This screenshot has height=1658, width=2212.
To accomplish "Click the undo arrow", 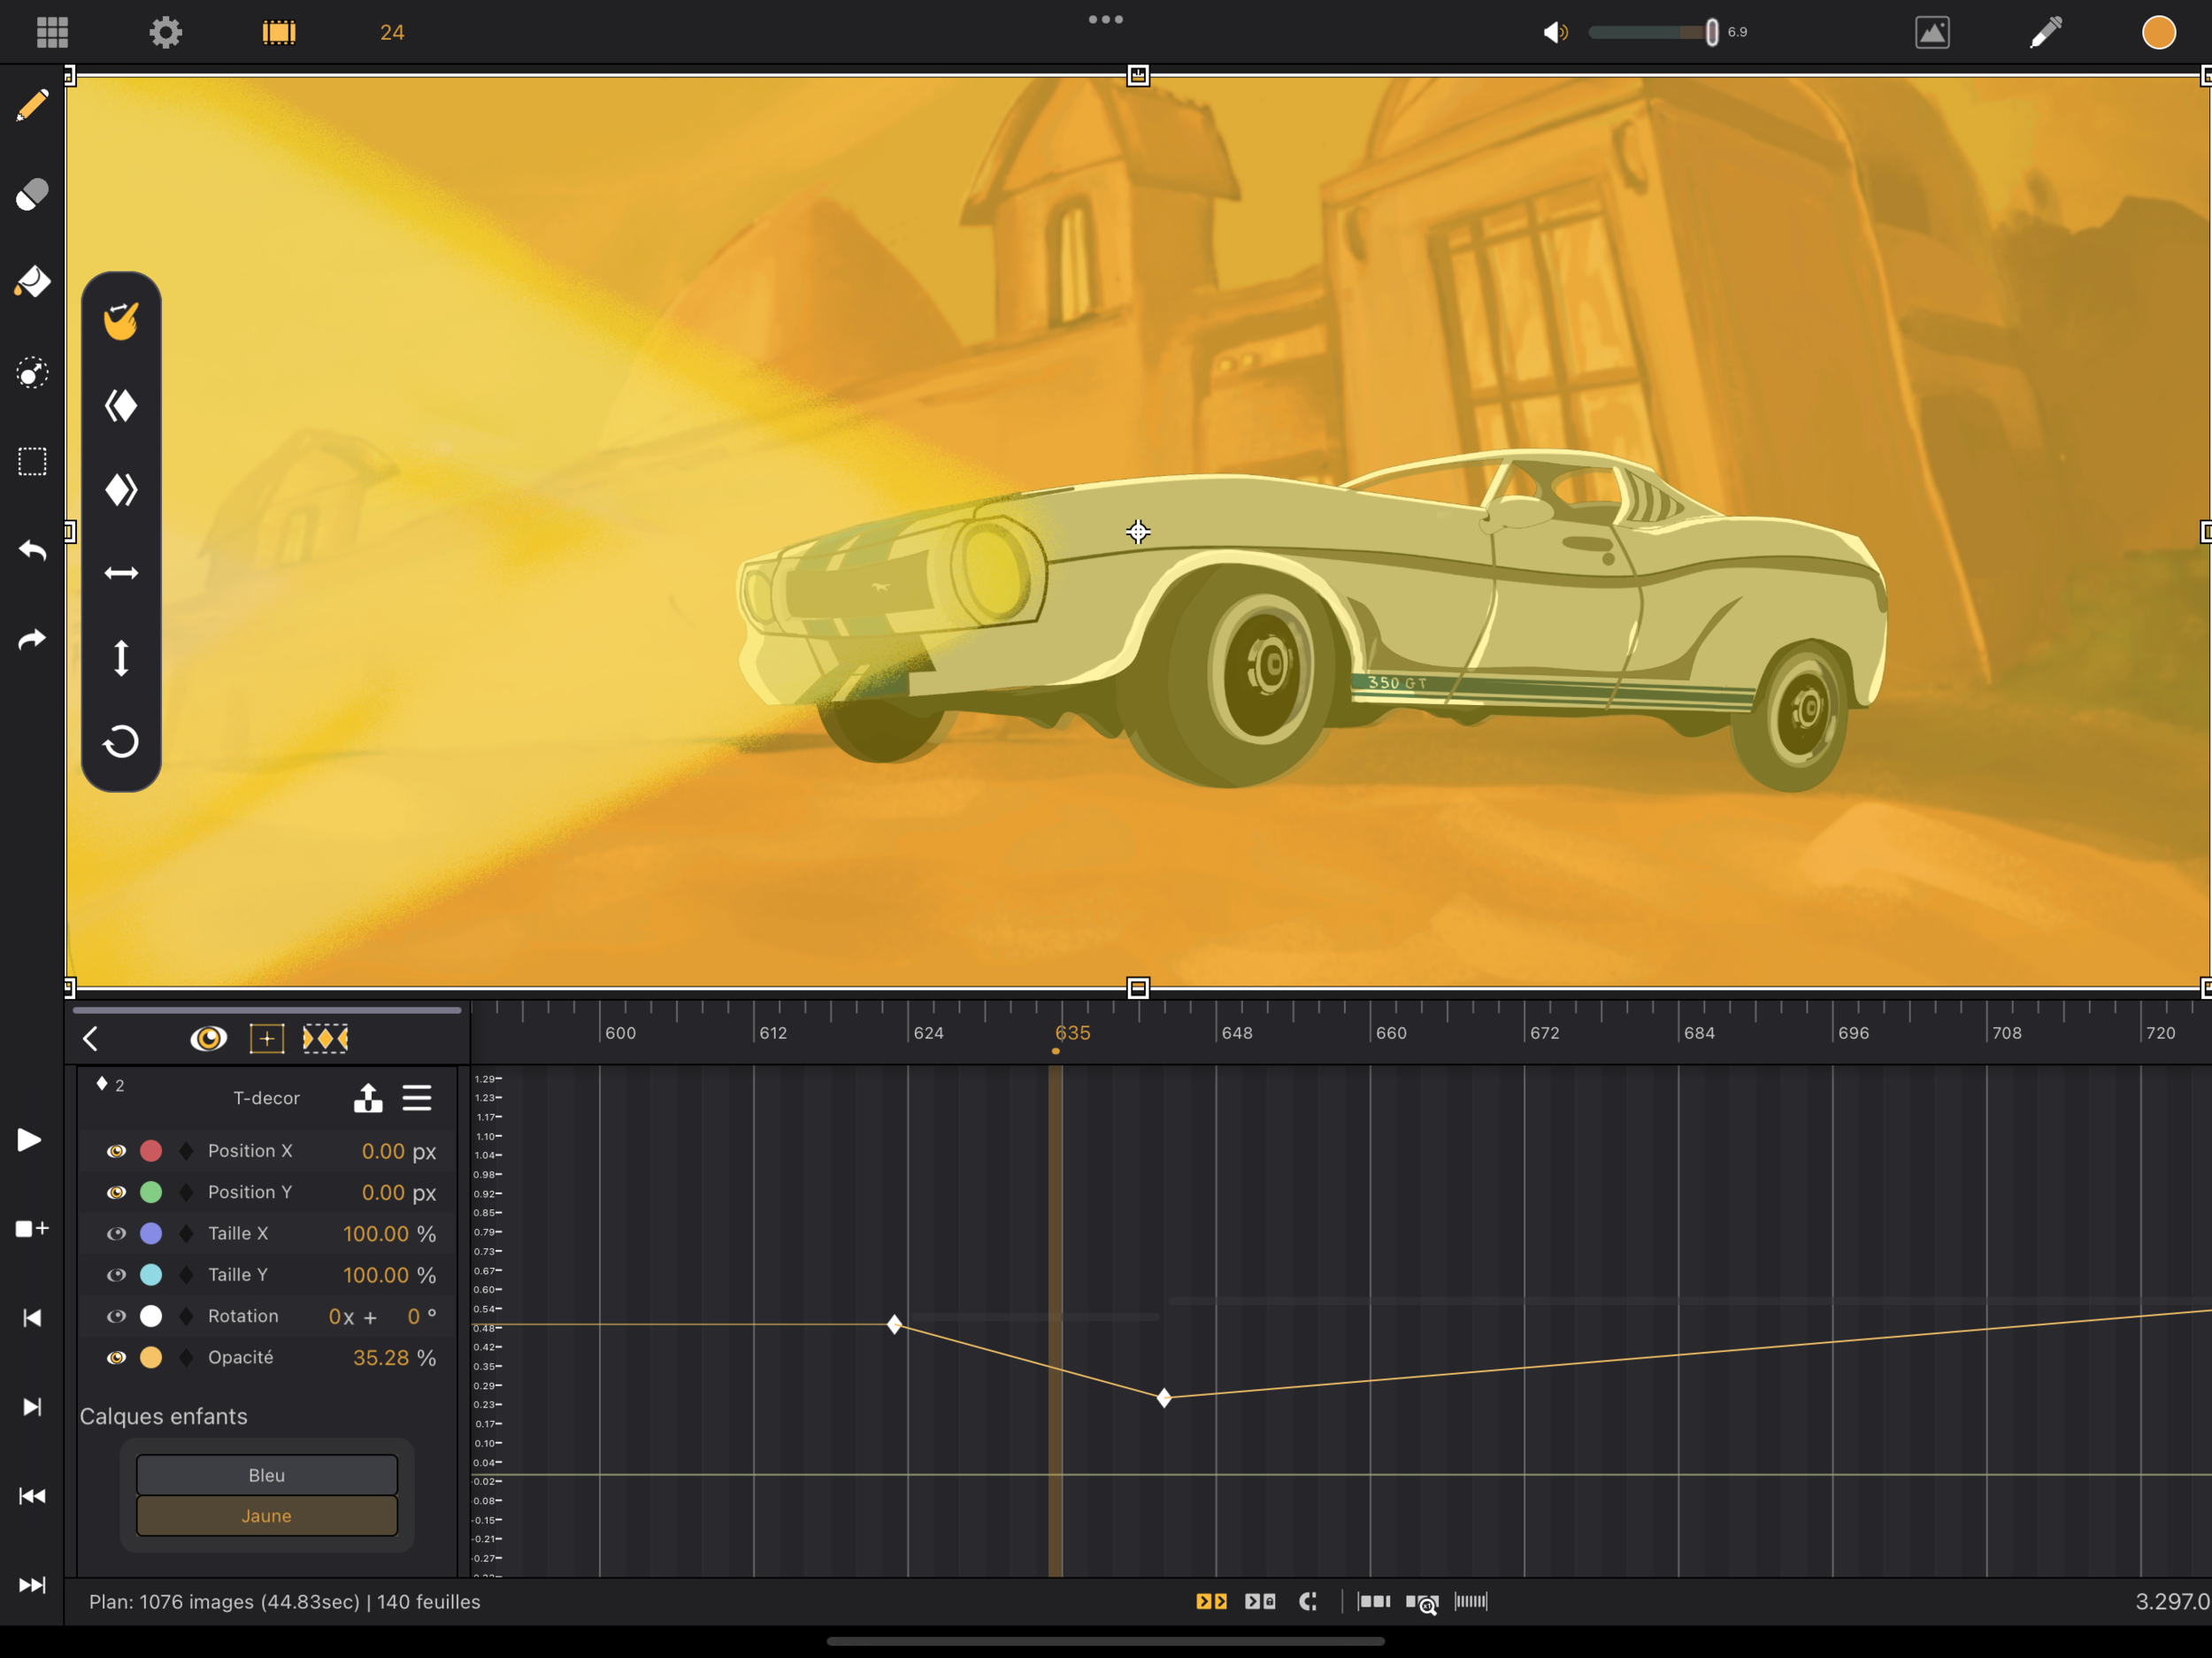I will click(x=32, y=551).
